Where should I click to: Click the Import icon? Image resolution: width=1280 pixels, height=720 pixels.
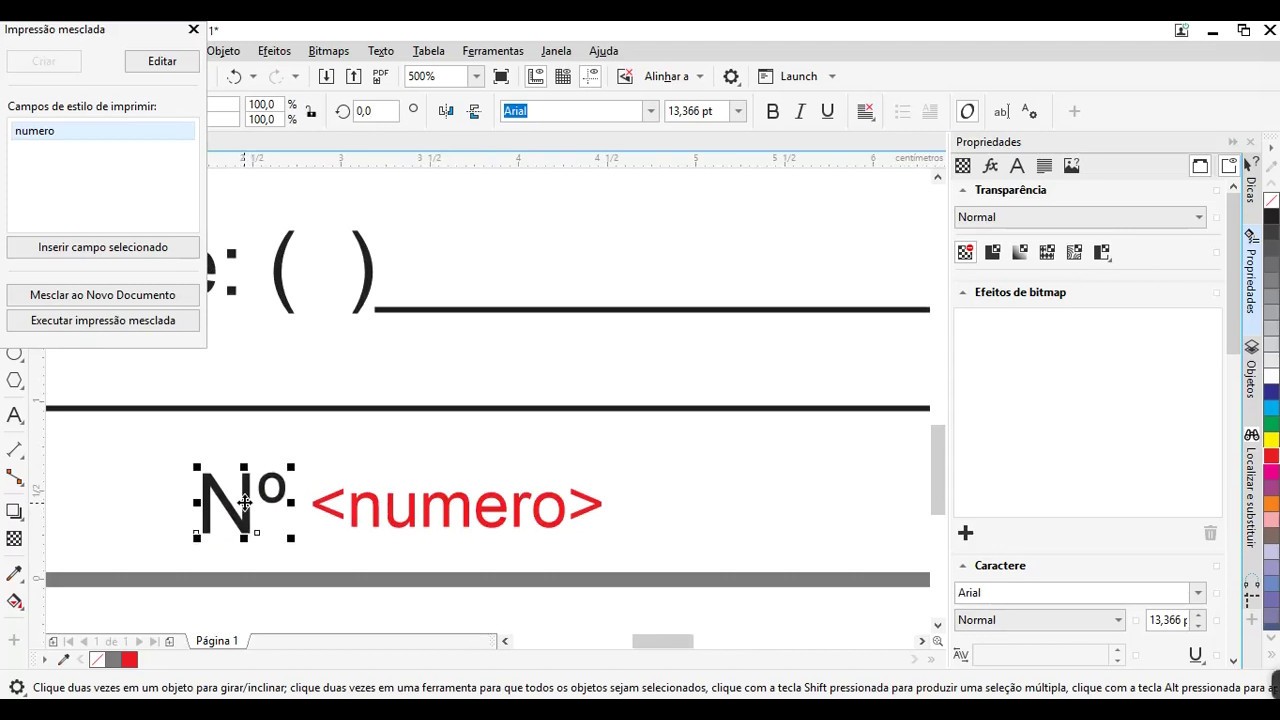tap(326, 76)
